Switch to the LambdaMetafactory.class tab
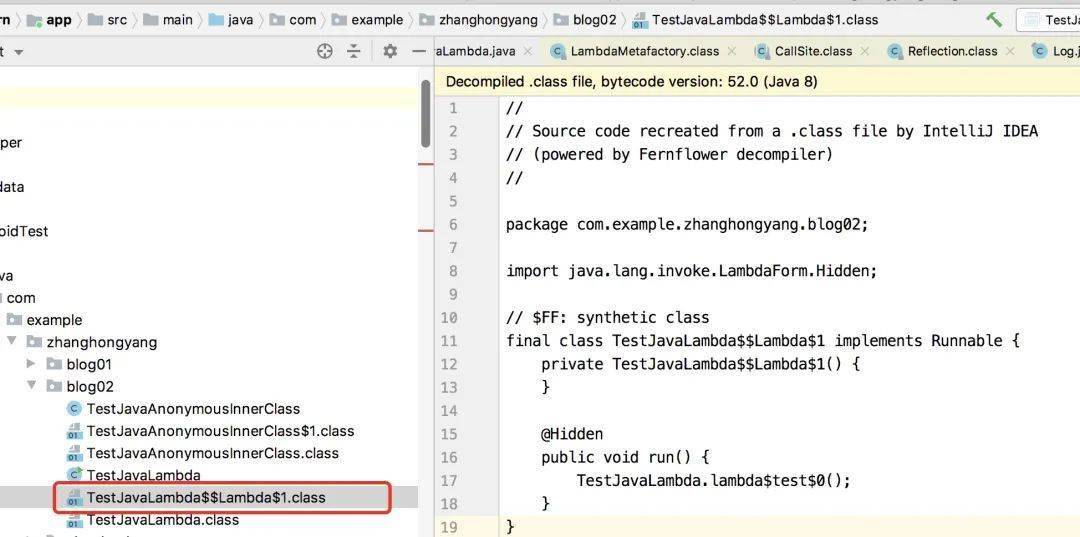This screenshot has height=537, width=1080. point(644,51)
